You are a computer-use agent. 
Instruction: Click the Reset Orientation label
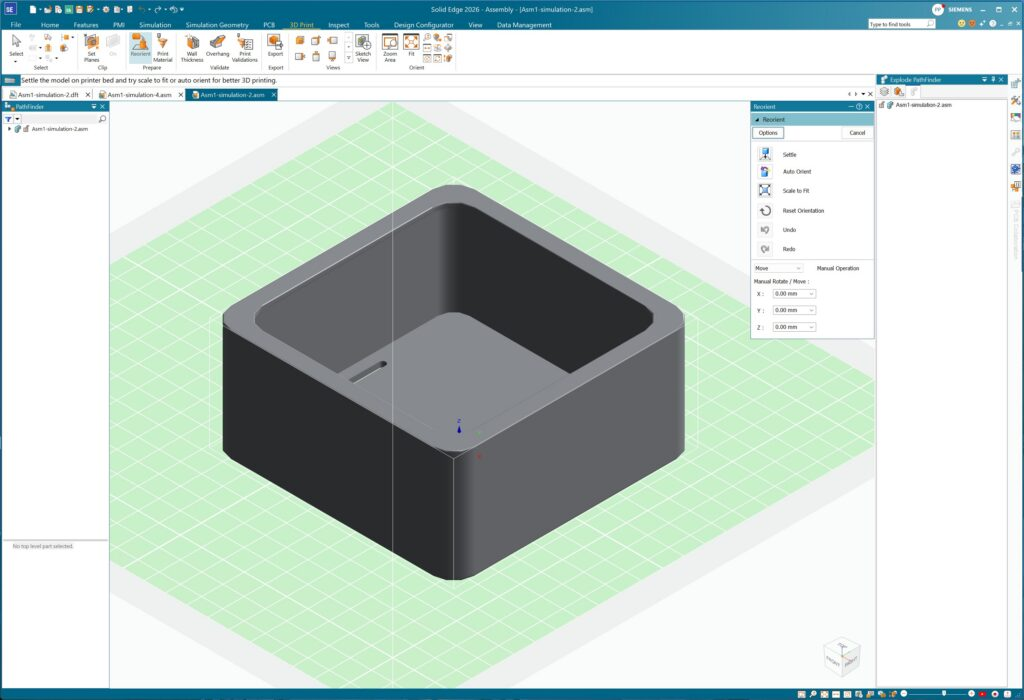click(x=803, y=211)
